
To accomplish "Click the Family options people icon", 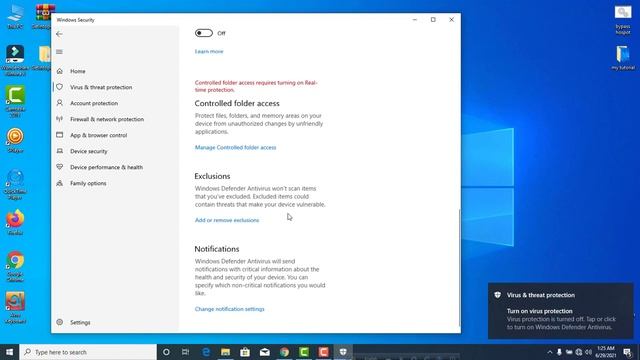I will 60,183.
